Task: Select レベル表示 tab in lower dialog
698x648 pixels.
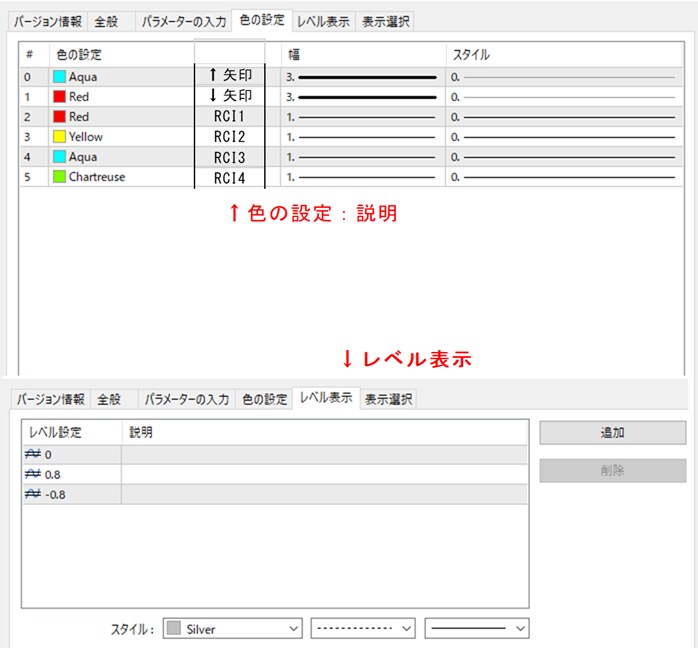Action: (x=326, y=397)
